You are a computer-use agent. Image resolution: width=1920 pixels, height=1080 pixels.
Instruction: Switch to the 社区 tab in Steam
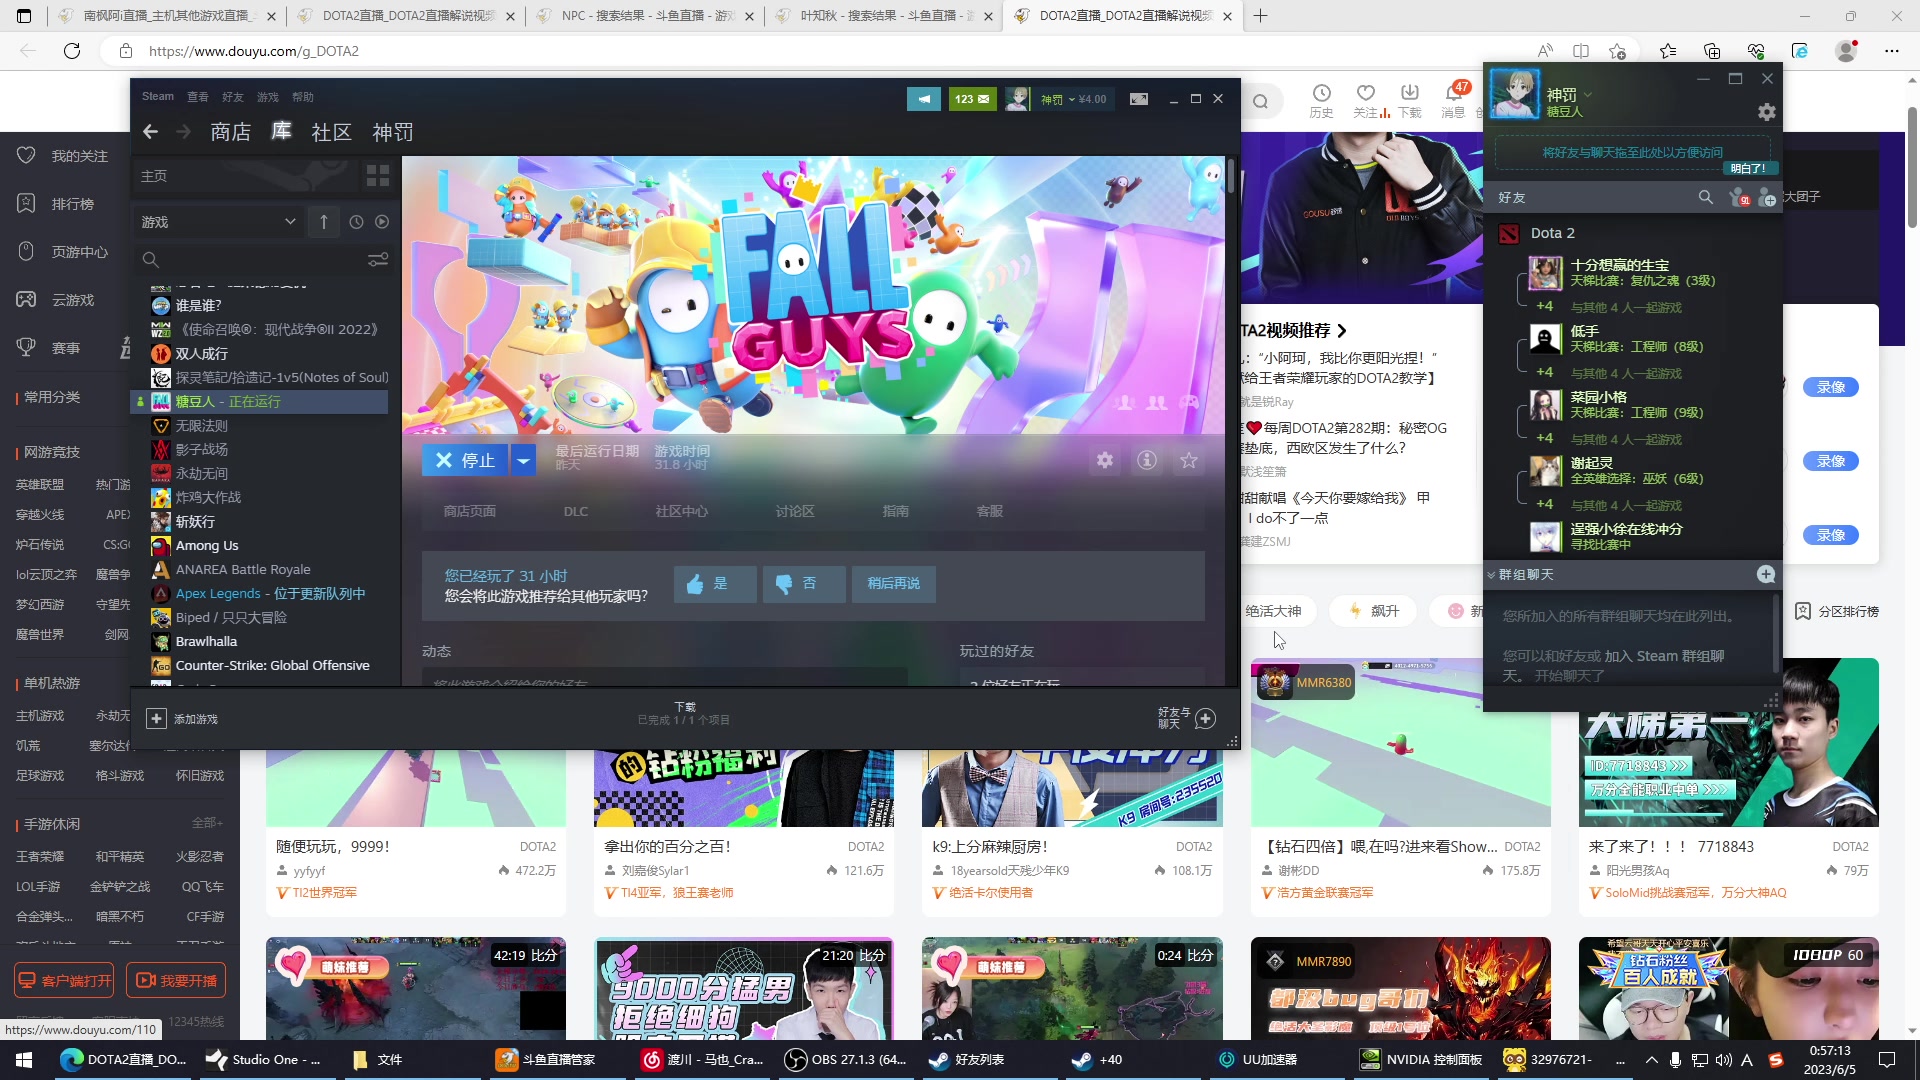332,132
